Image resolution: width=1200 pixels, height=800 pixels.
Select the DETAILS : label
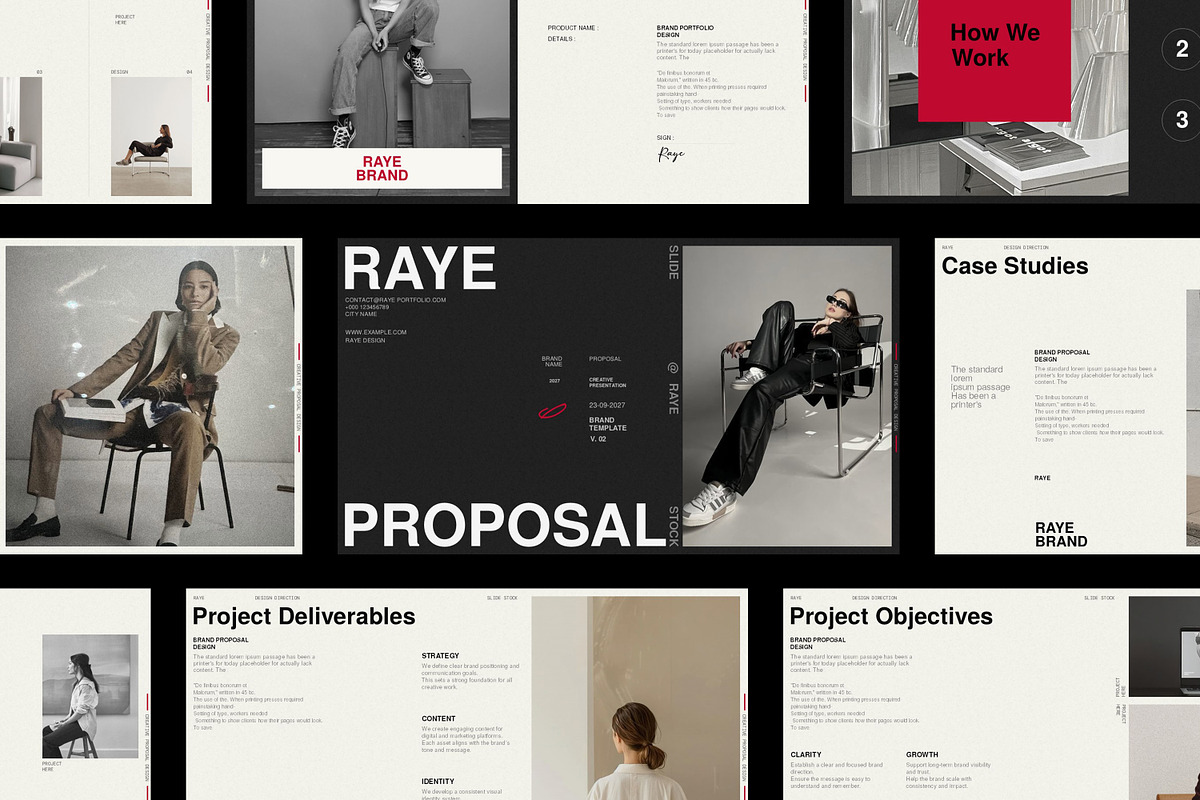point(561,39)
